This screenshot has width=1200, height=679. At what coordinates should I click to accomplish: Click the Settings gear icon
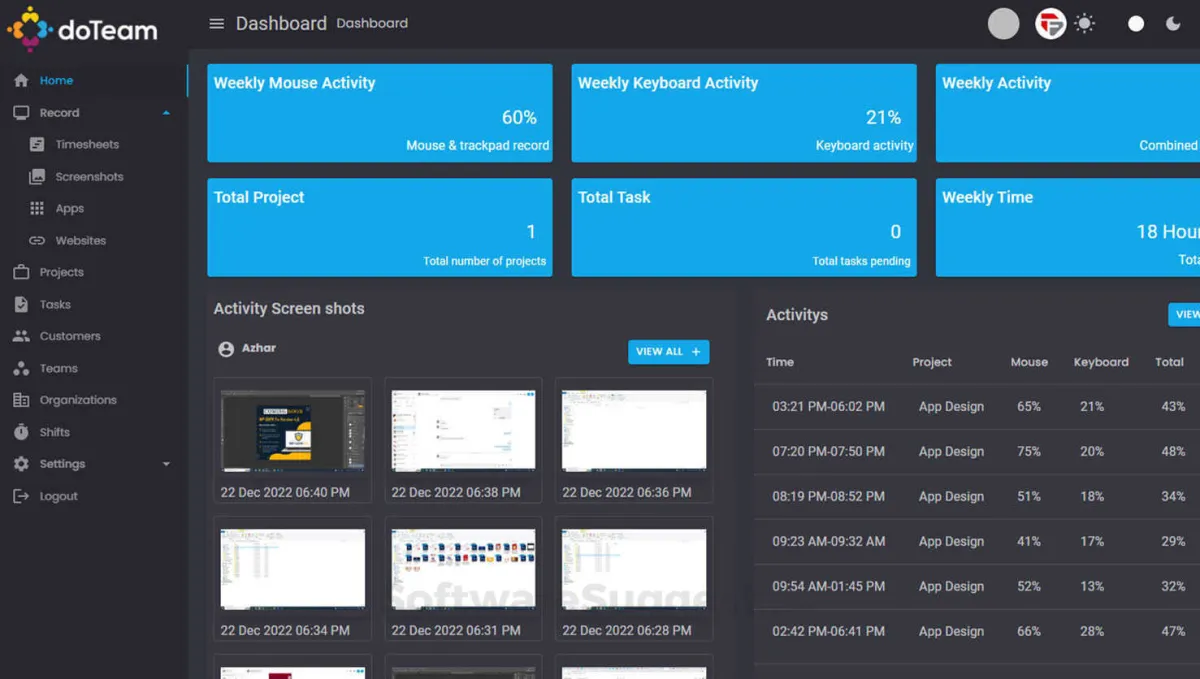21,464
